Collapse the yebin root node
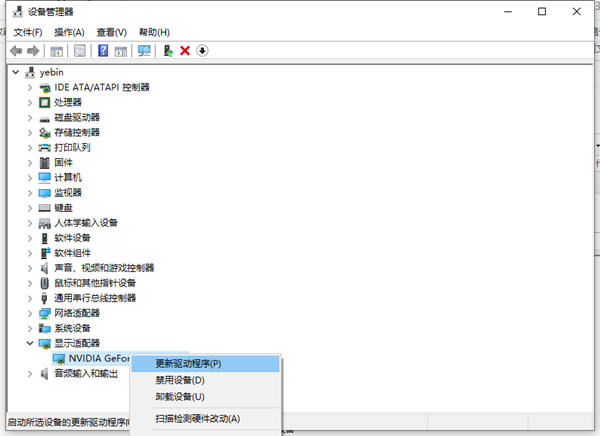The width and height of the screenshot is (600, 436). [14, 72]
